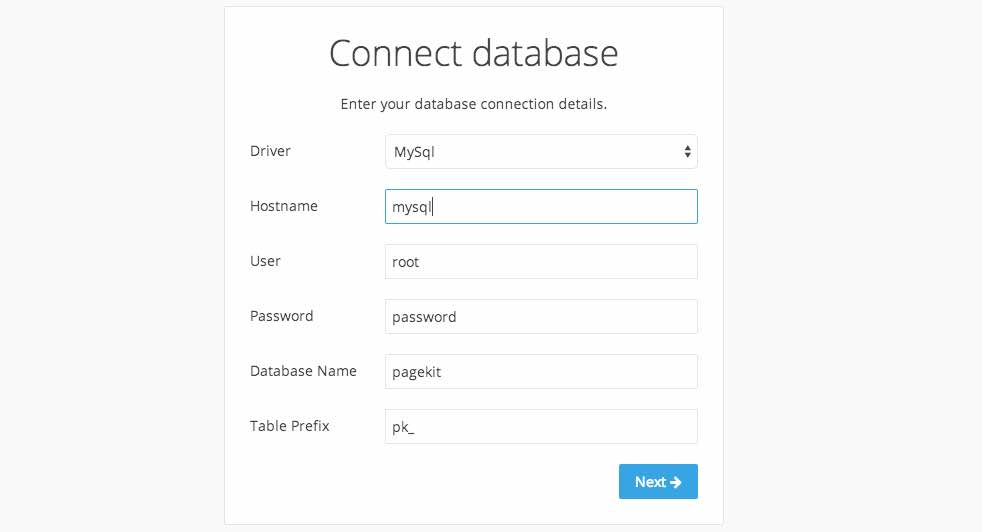Place cursor after mysql in Hostname
982x532 pixels.
click(433, 207)
